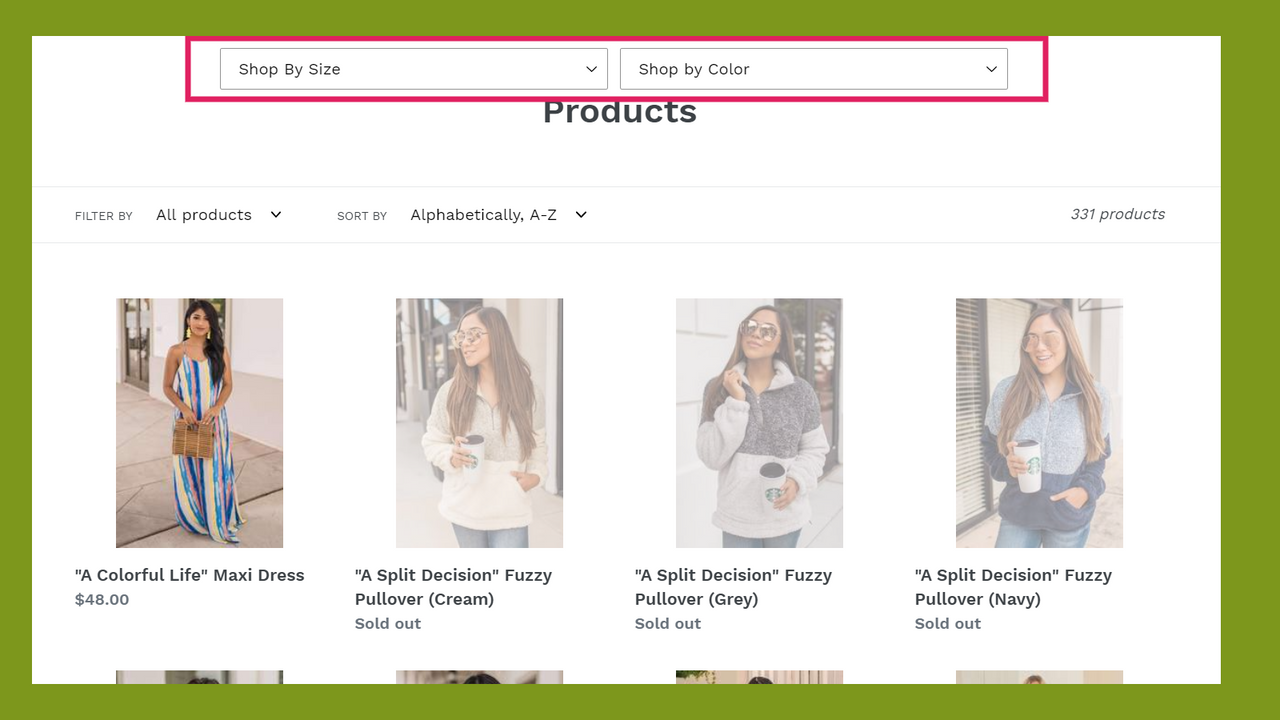Open the SORT BY Alphabetically A-Z dropdown
Image resolution: width=1280 pixels, height=720 pixels.
[x=497, y=214]
